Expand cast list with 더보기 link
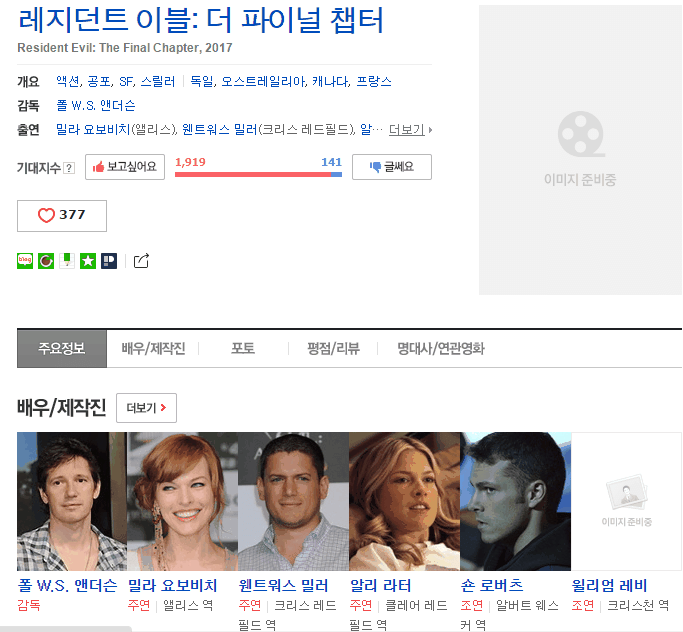This screenshot has height=632, width=683. click(x=410, y=130)
